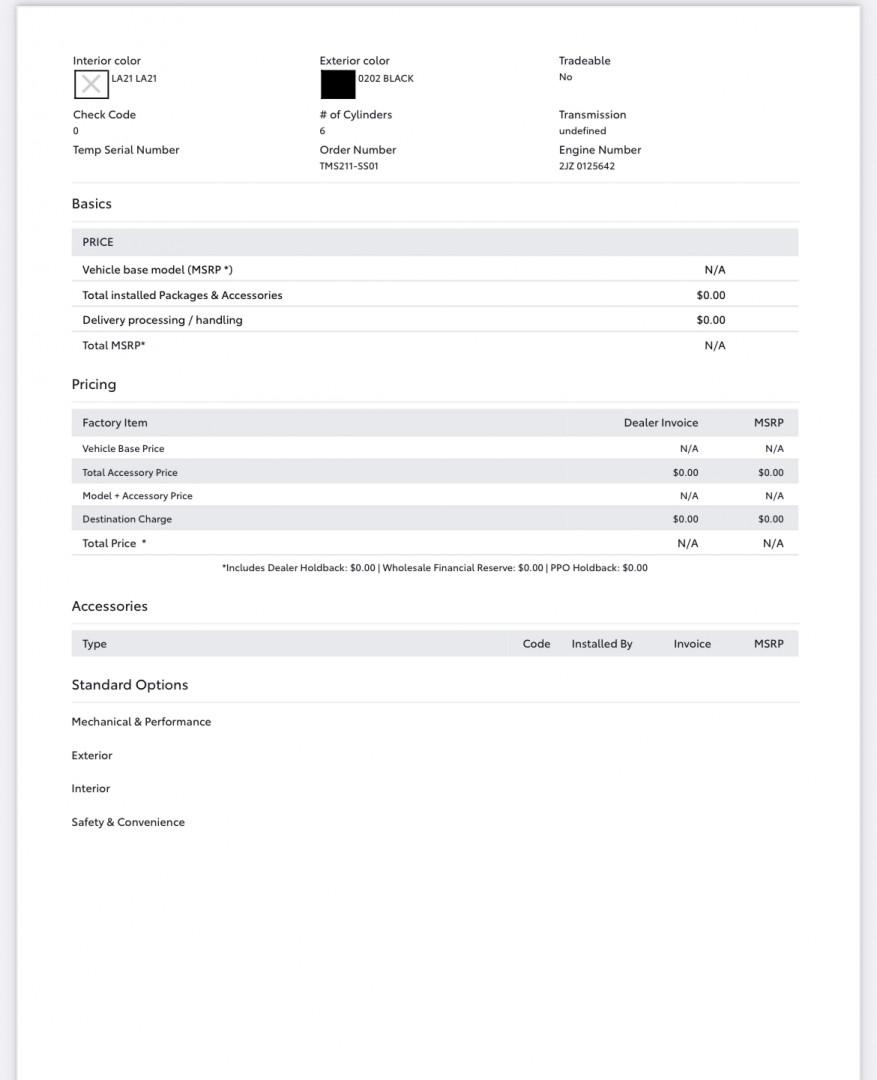Screen dimensions: 877x1080
Task: Click the Pricing section heading
Action: tap(94, 384)
